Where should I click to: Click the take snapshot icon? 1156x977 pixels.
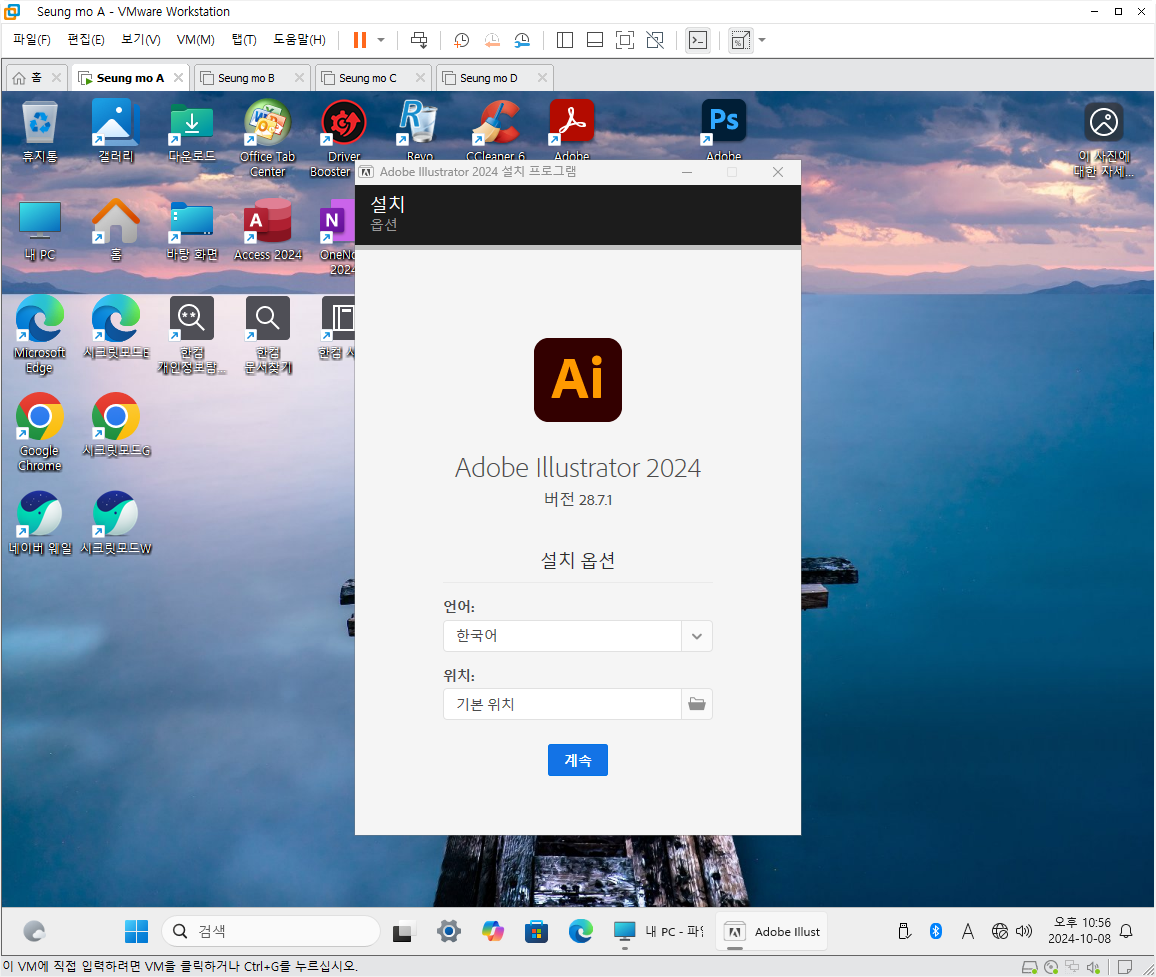(462, 40)
